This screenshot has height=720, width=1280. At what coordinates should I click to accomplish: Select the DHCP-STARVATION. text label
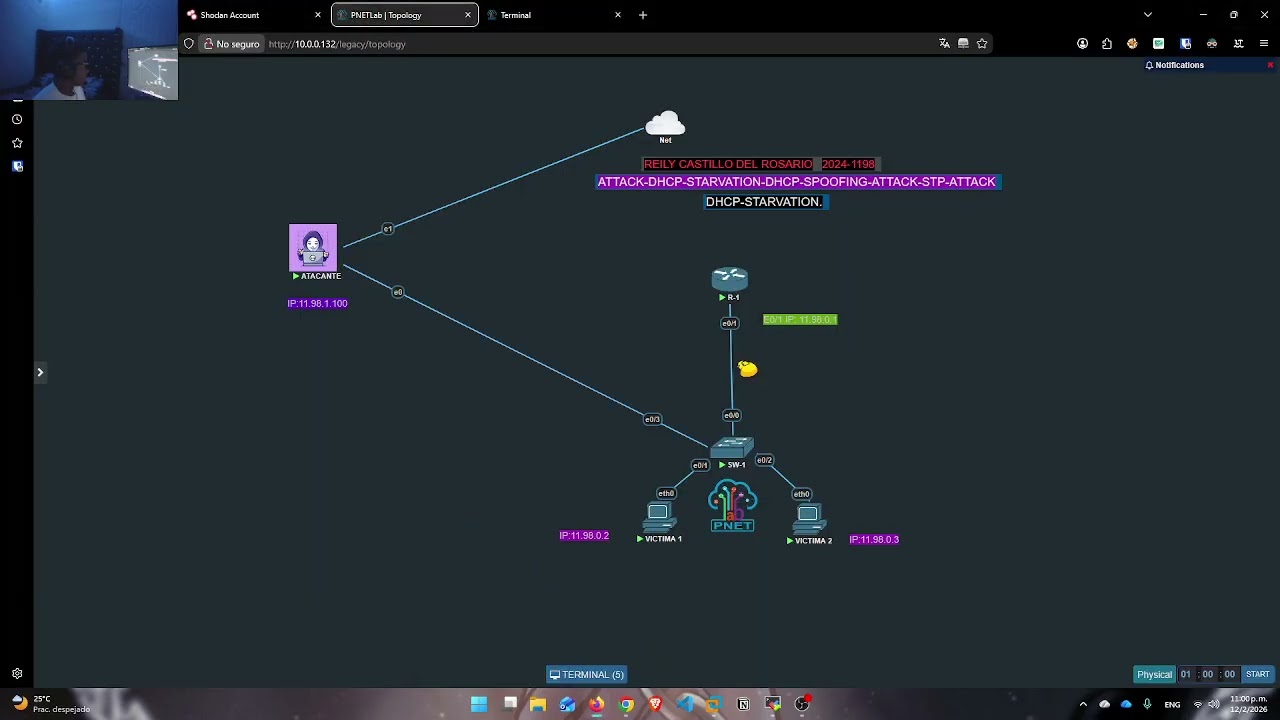(x=764, y=202)
